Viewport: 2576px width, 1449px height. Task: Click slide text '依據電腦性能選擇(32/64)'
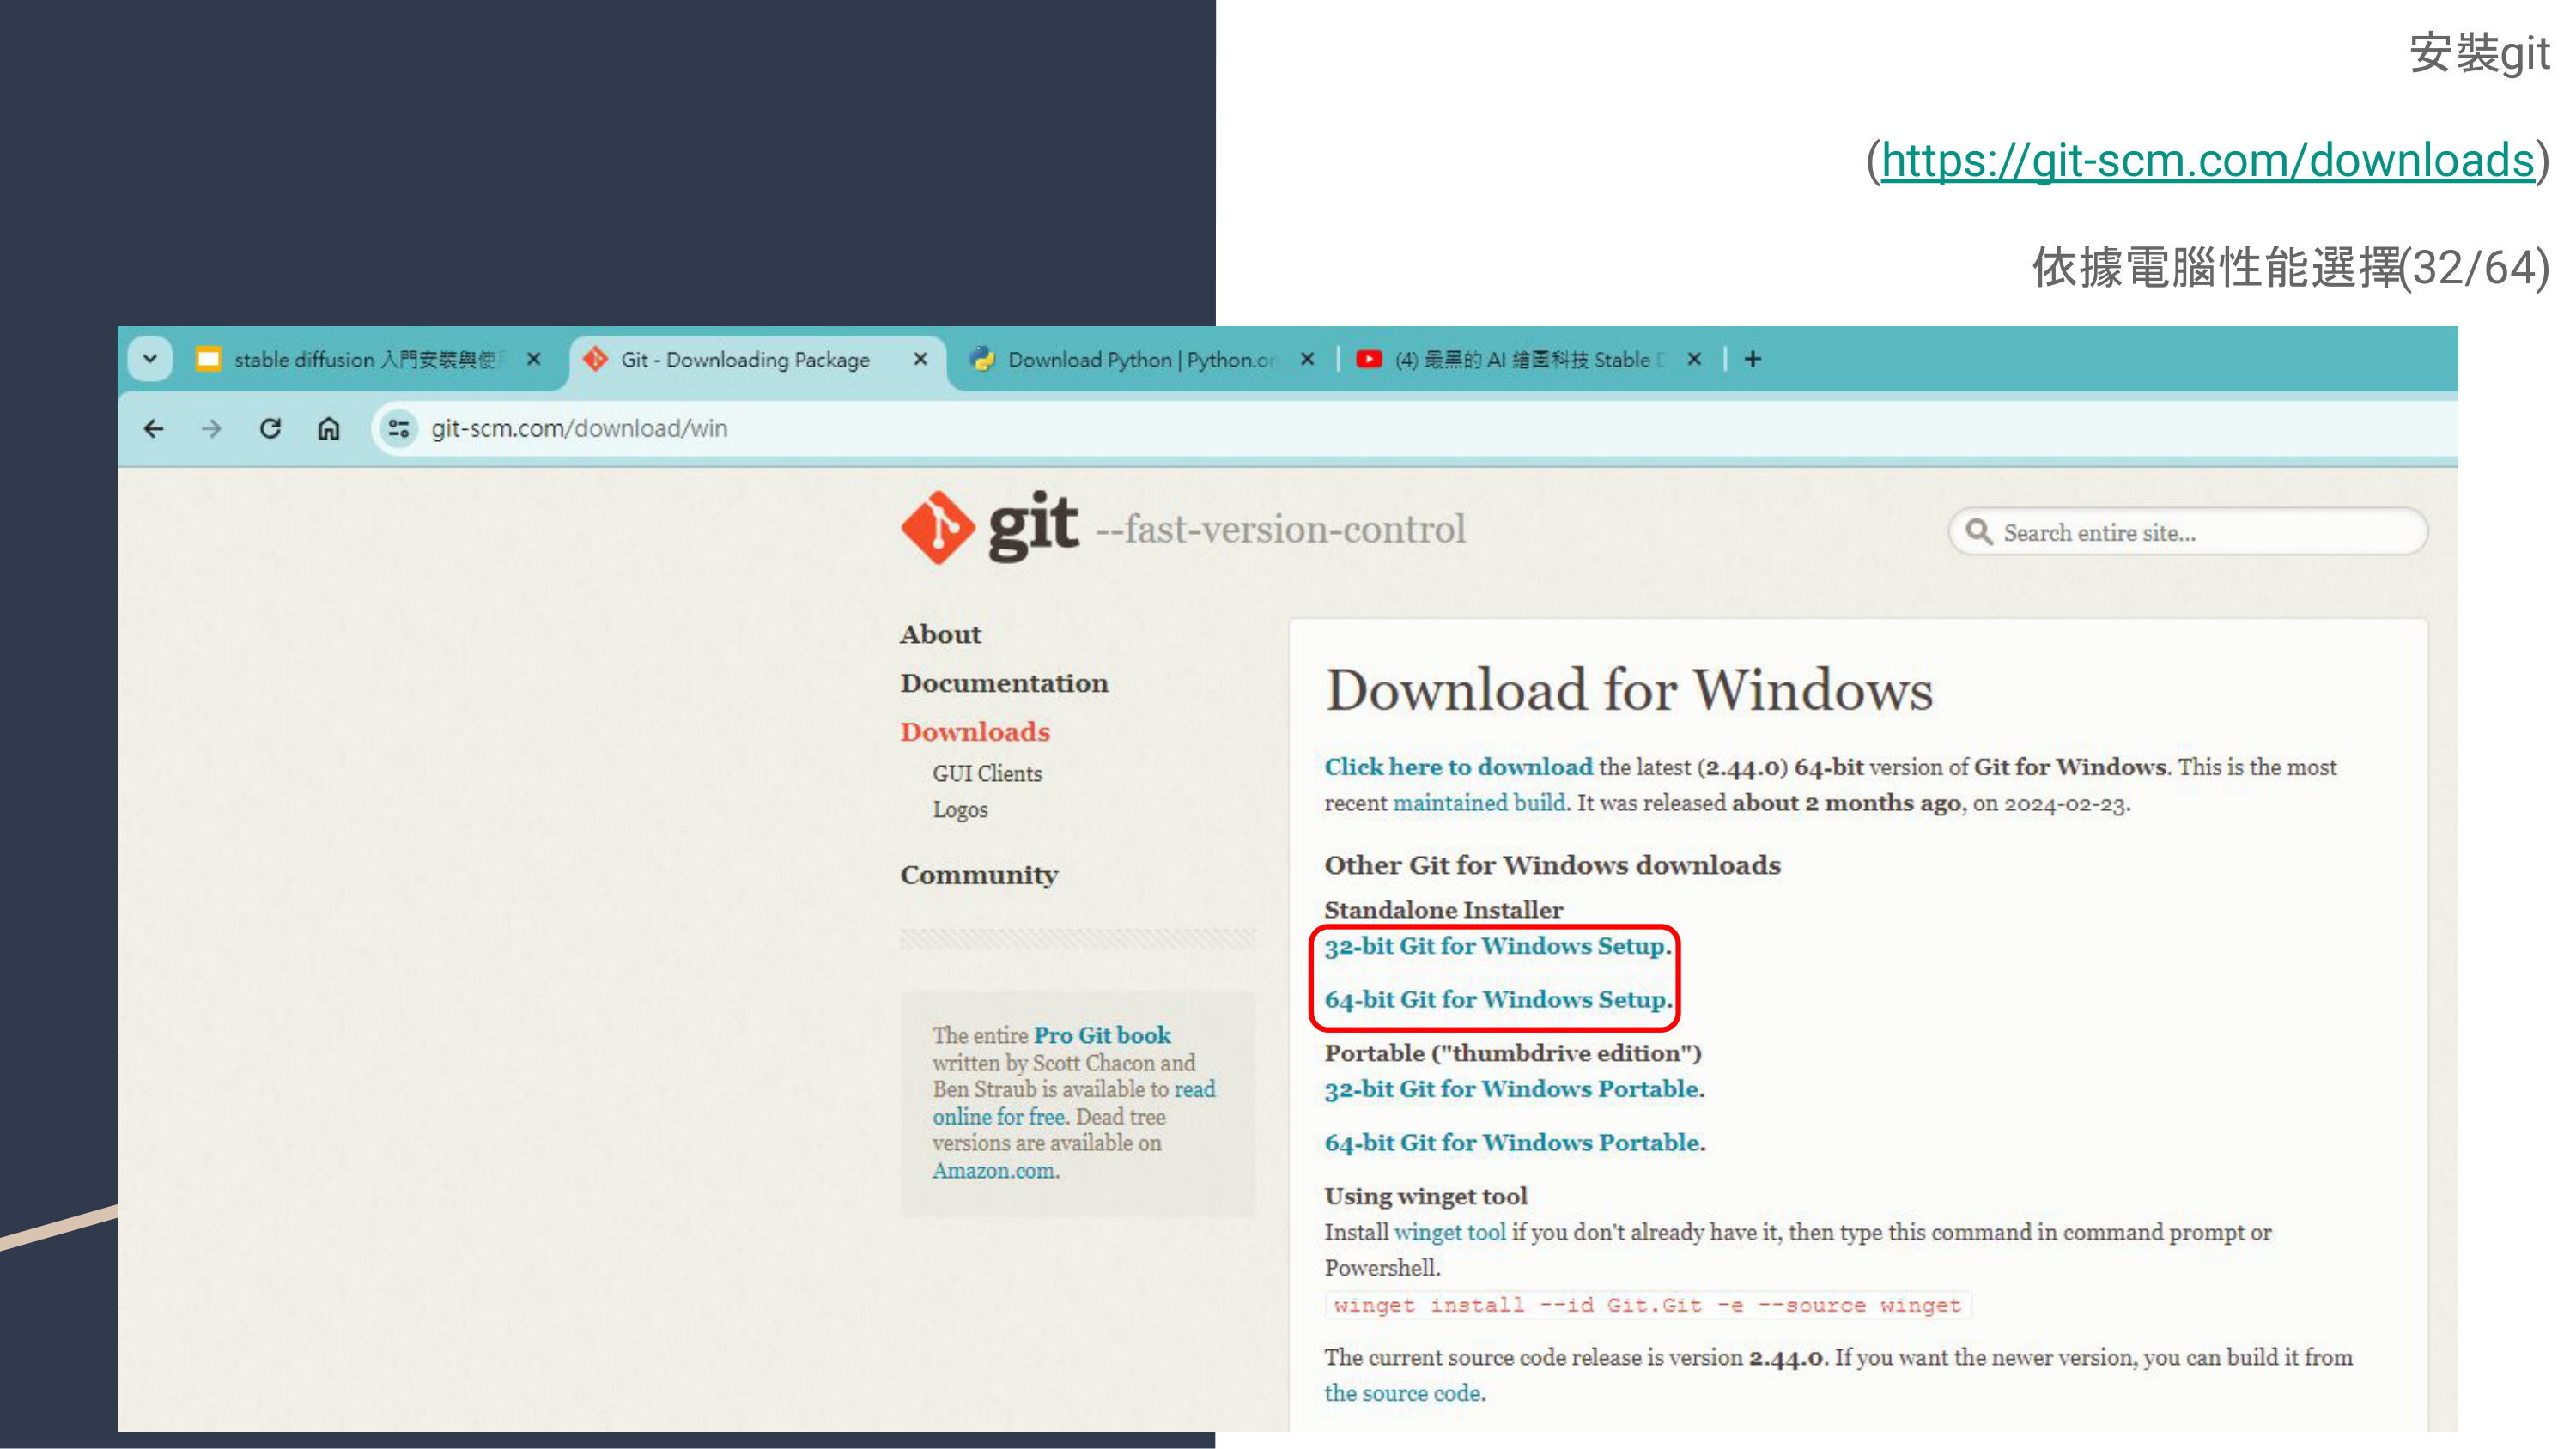2291,268
